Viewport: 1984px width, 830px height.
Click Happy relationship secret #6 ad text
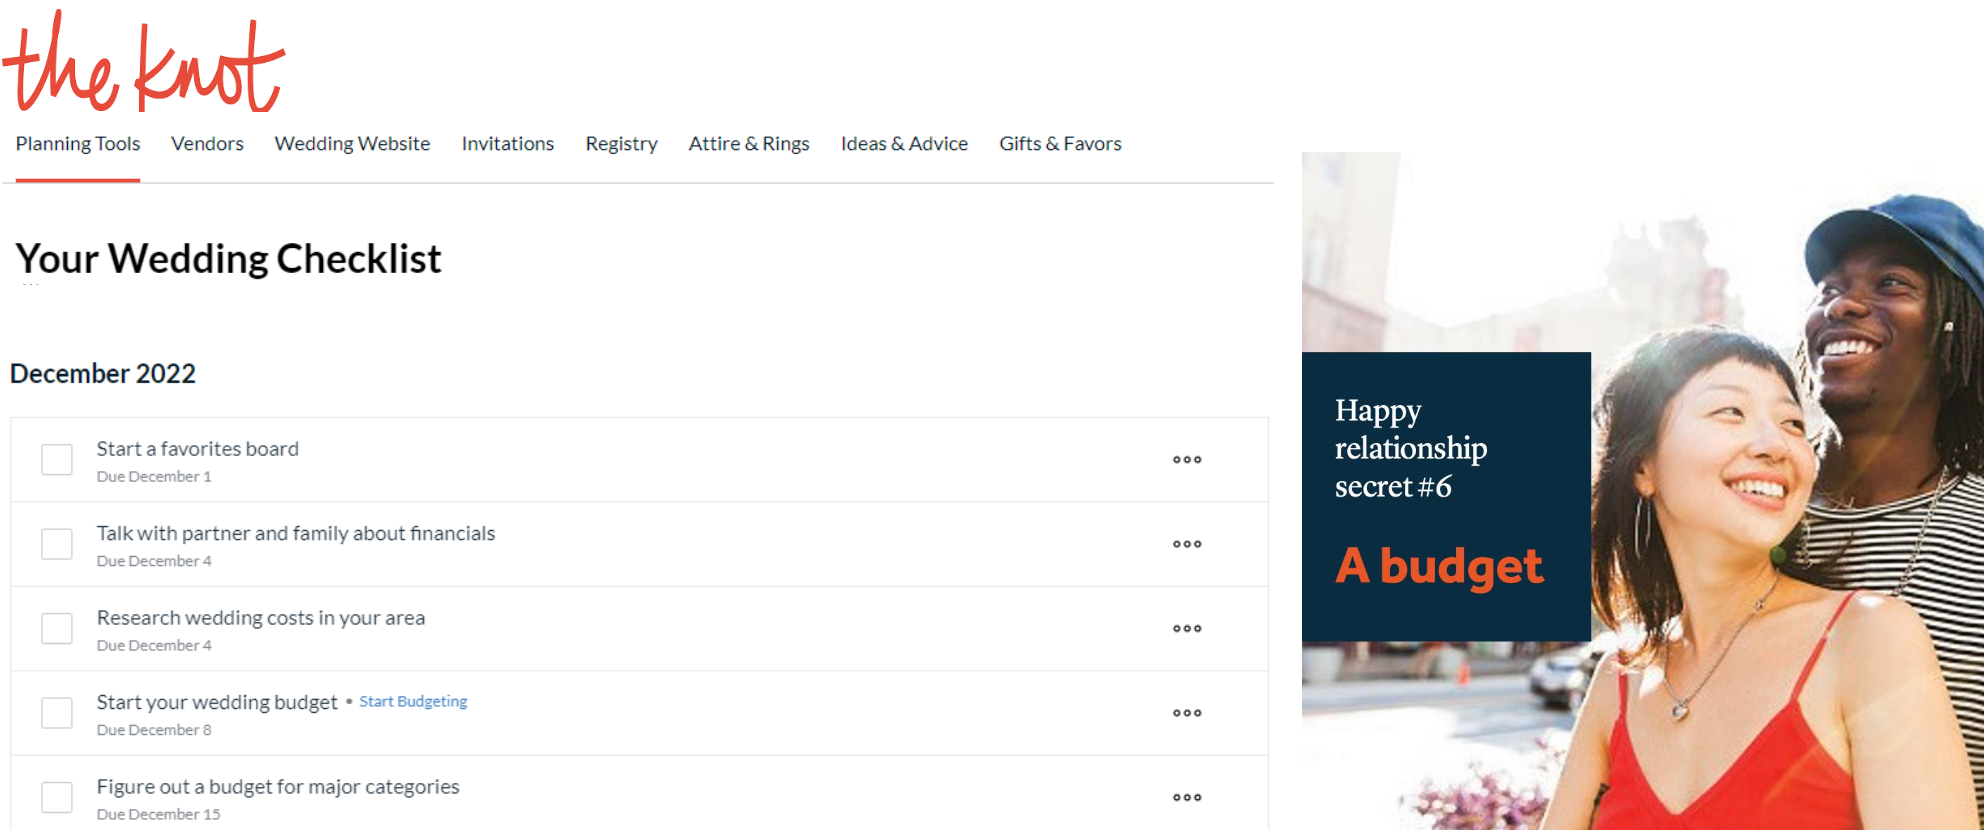(1411, 448)
